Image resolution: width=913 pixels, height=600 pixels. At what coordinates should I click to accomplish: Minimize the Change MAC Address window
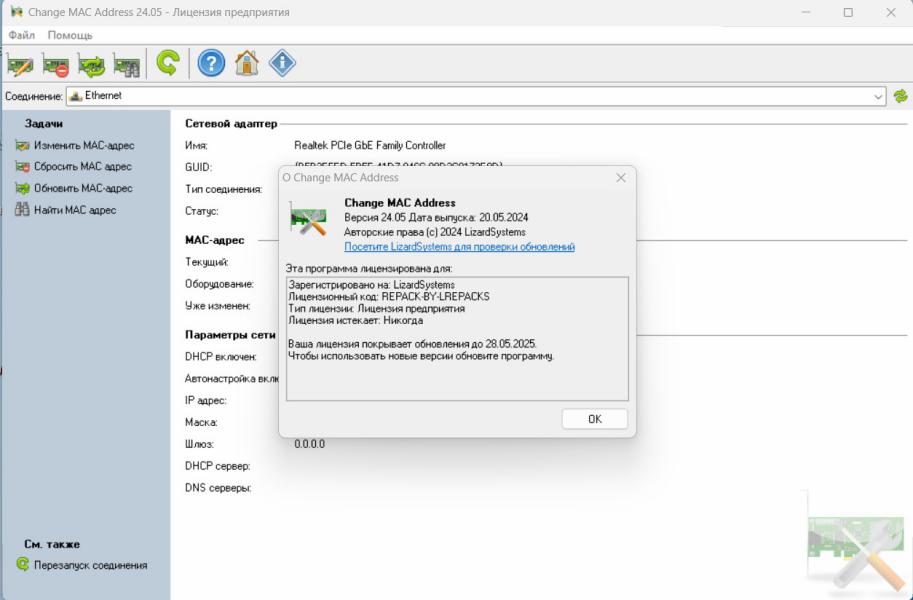[x=806, y=12]
